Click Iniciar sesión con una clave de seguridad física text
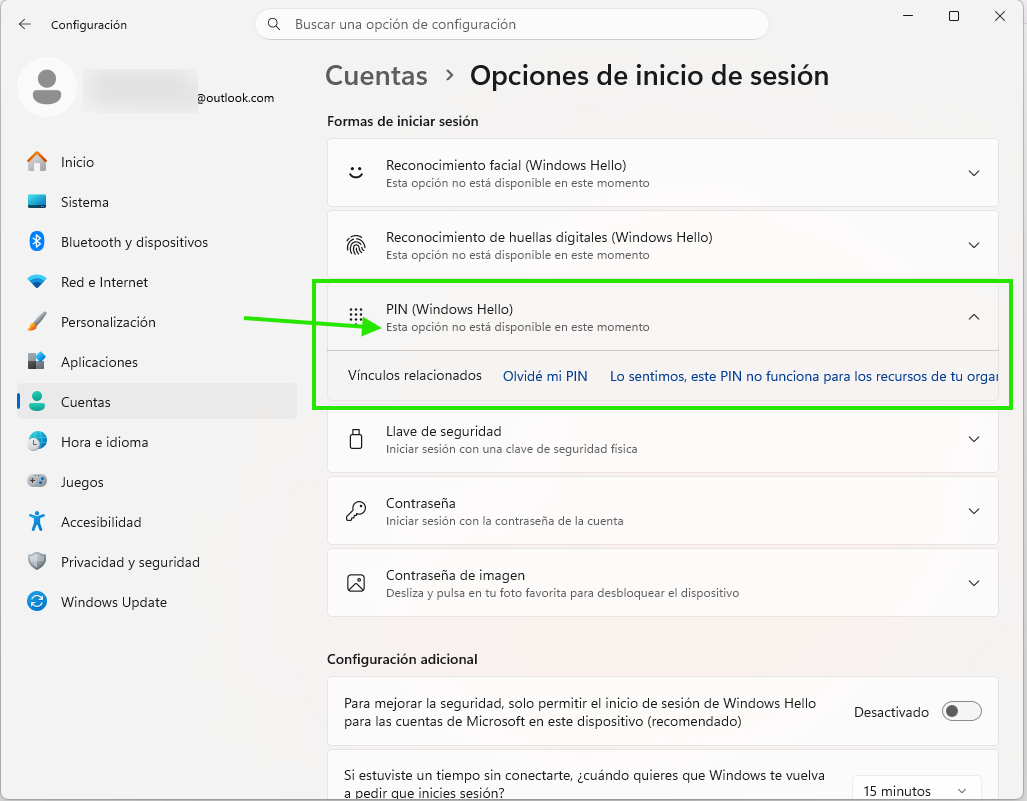This screenshot has width=1027, height=801. 512,449
